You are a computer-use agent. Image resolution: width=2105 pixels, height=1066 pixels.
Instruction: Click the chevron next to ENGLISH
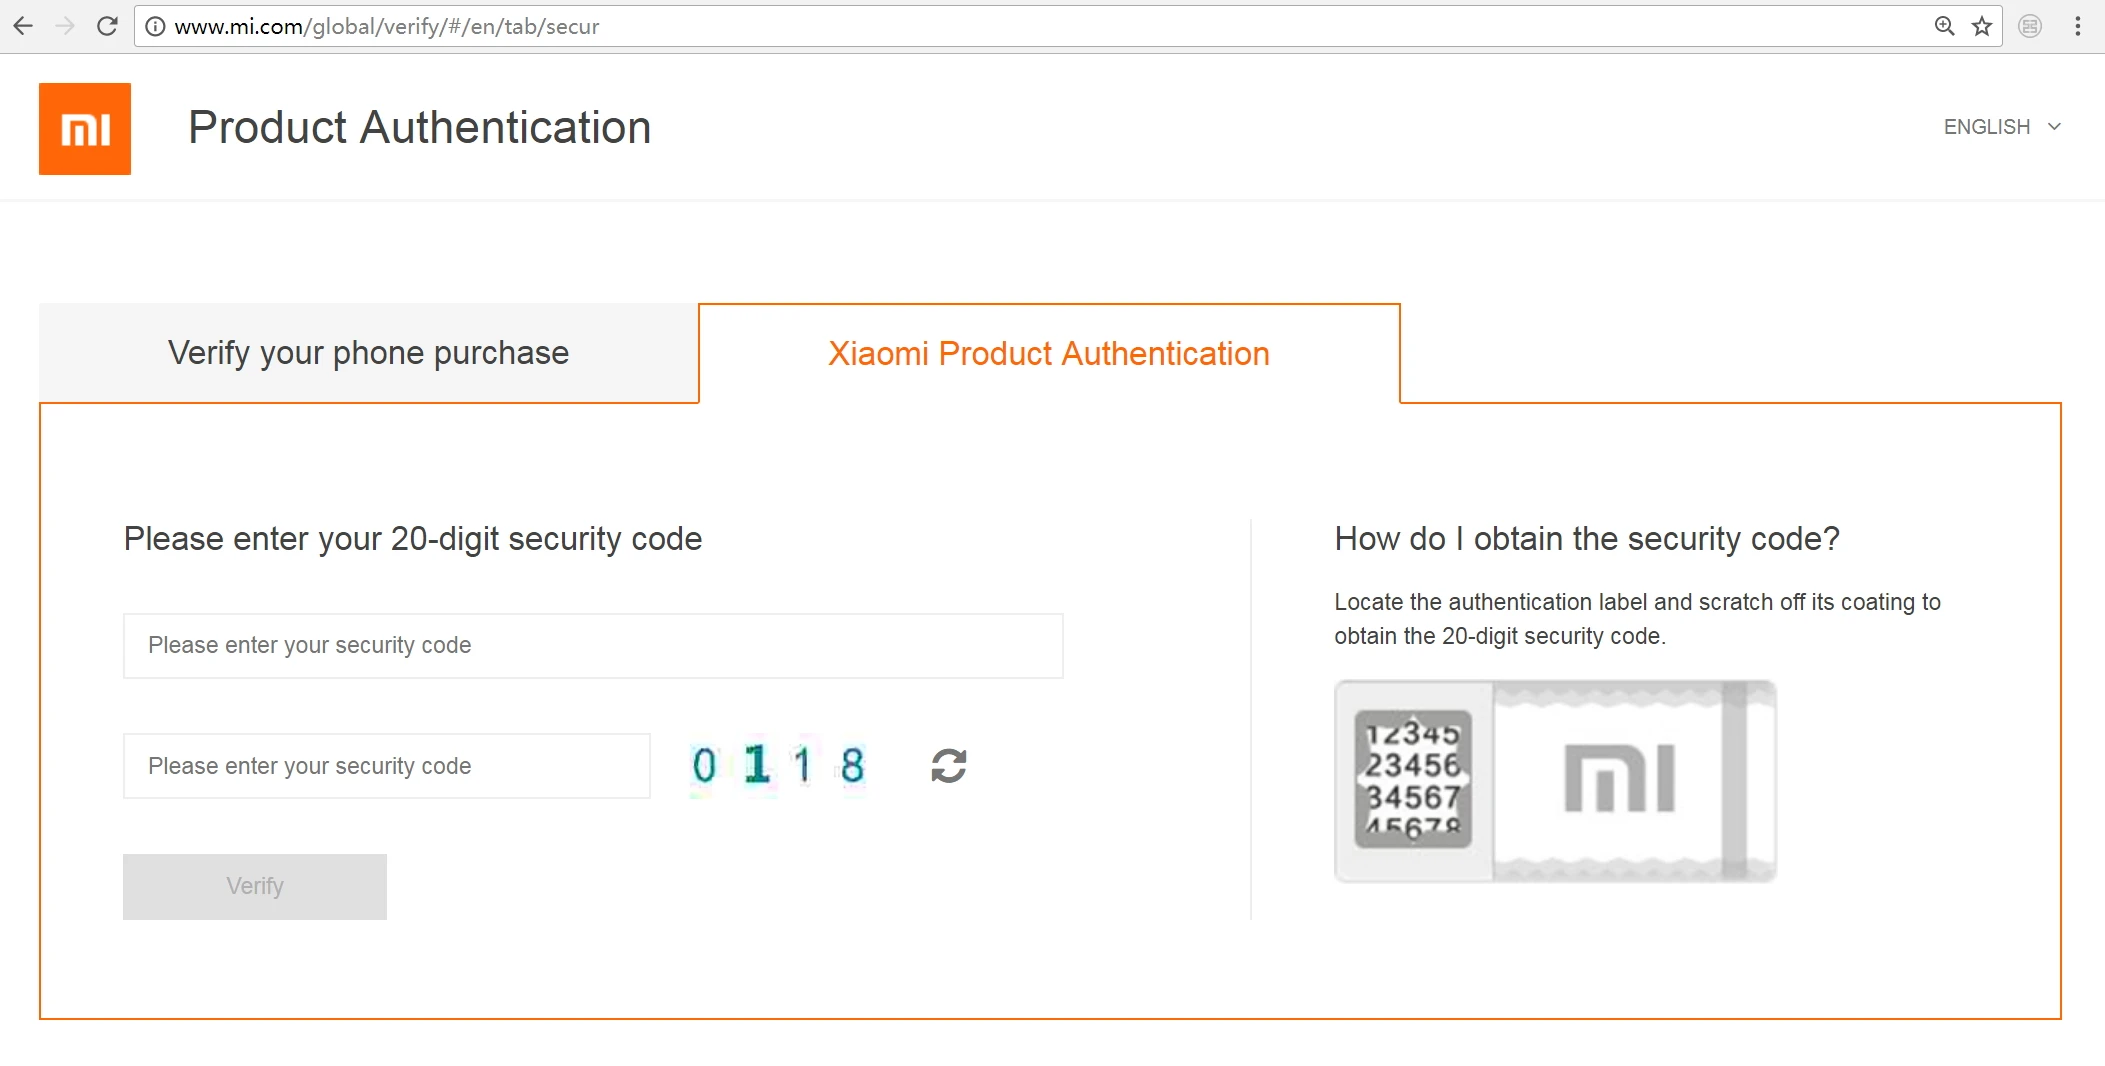click(x=2054, y=127)
